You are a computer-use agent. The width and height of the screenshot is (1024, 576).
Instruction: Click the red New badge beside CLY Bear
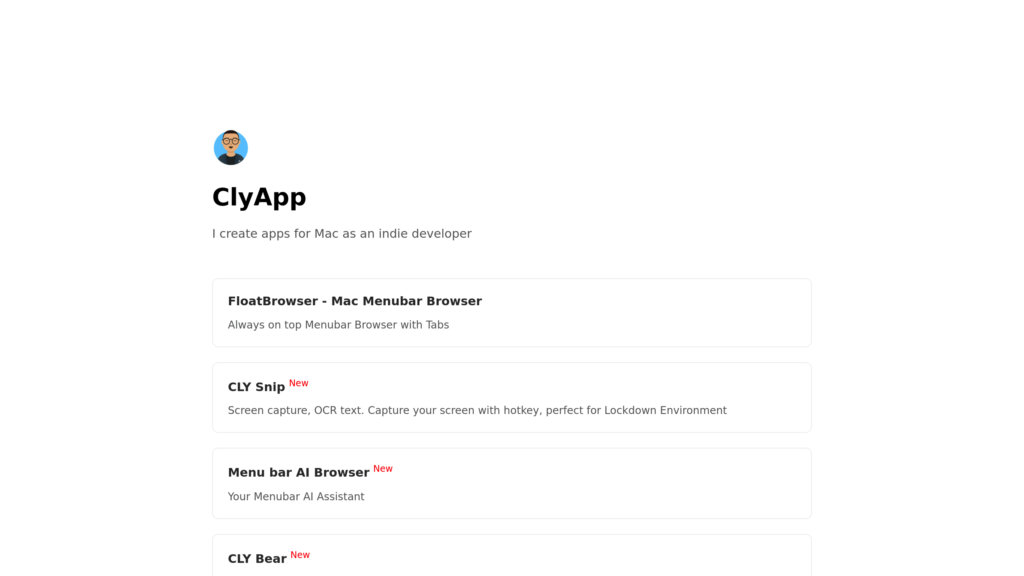[300, 555]
